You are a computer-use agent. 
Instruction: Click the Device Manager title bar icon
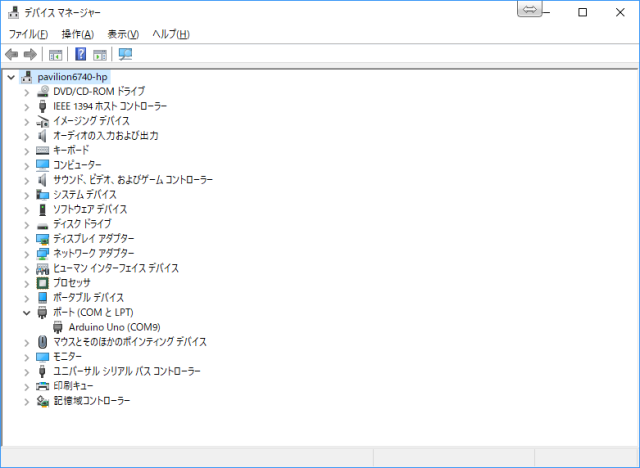(x=13, y=12)
